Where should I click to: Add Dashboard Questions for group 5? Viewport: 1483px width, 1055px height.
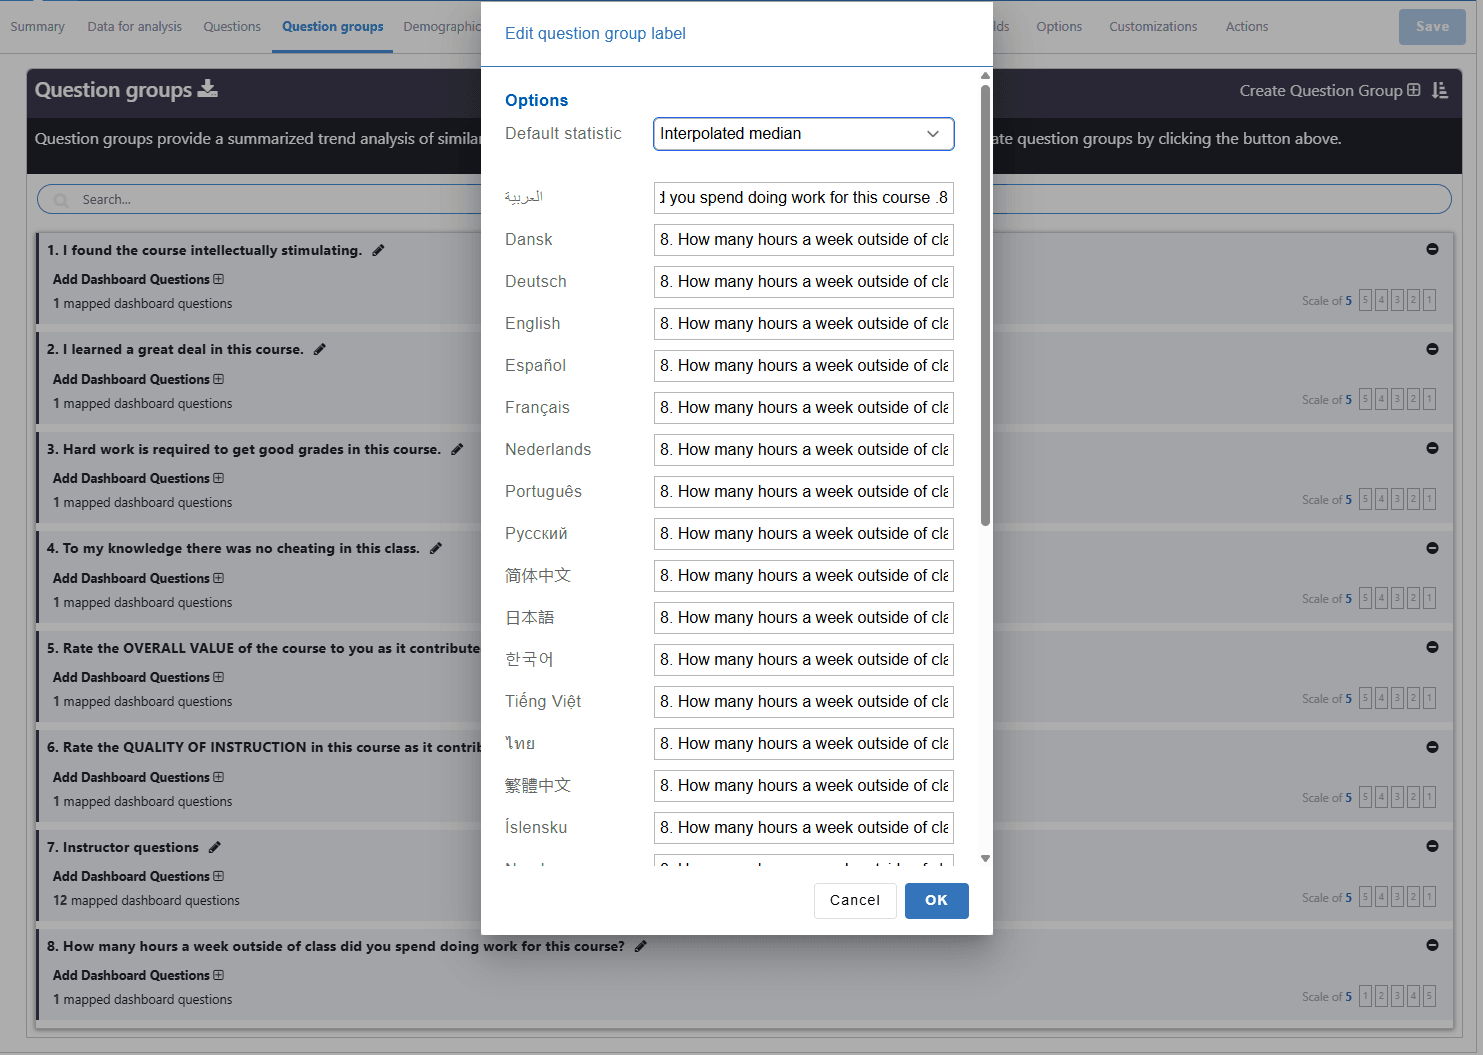(138, 677)
